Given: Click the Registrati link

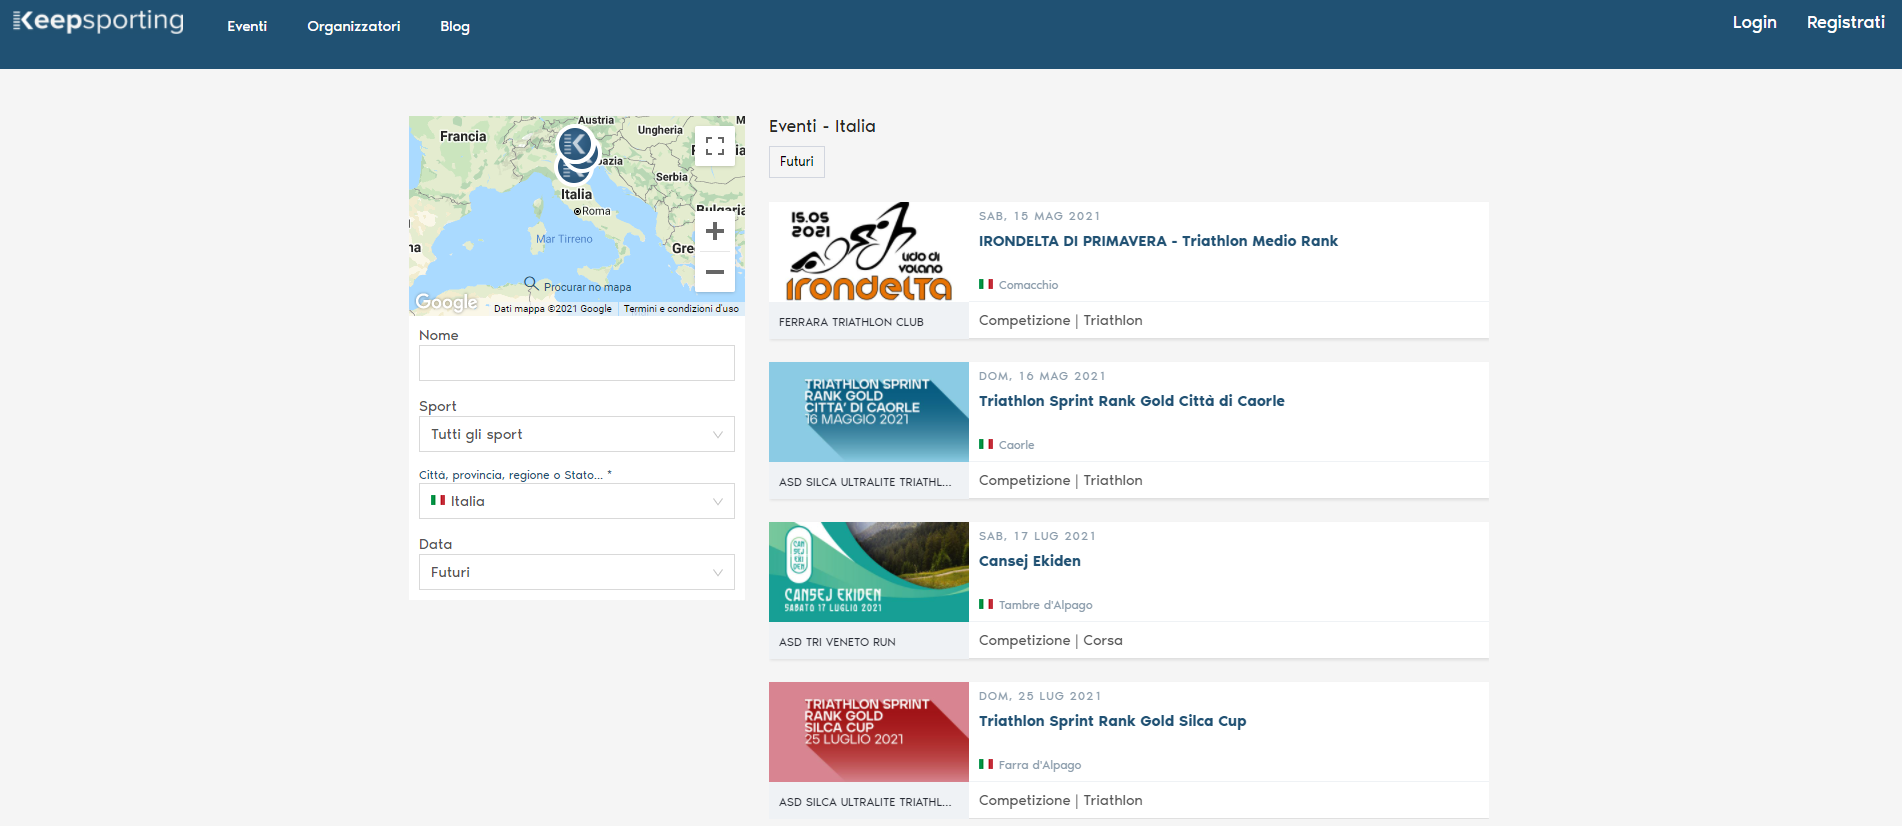Looking at the screenshot, I should pos(1845,22).
